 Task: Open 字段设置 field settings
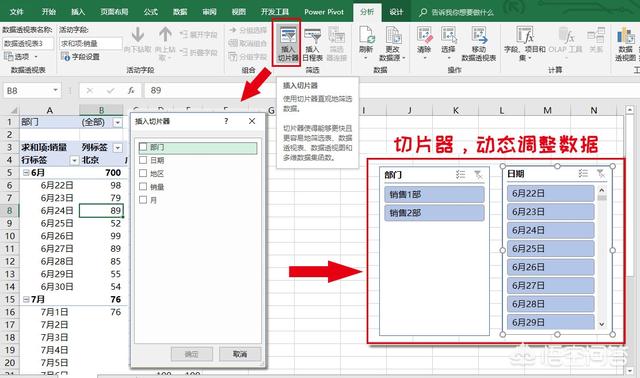(80, 57)
